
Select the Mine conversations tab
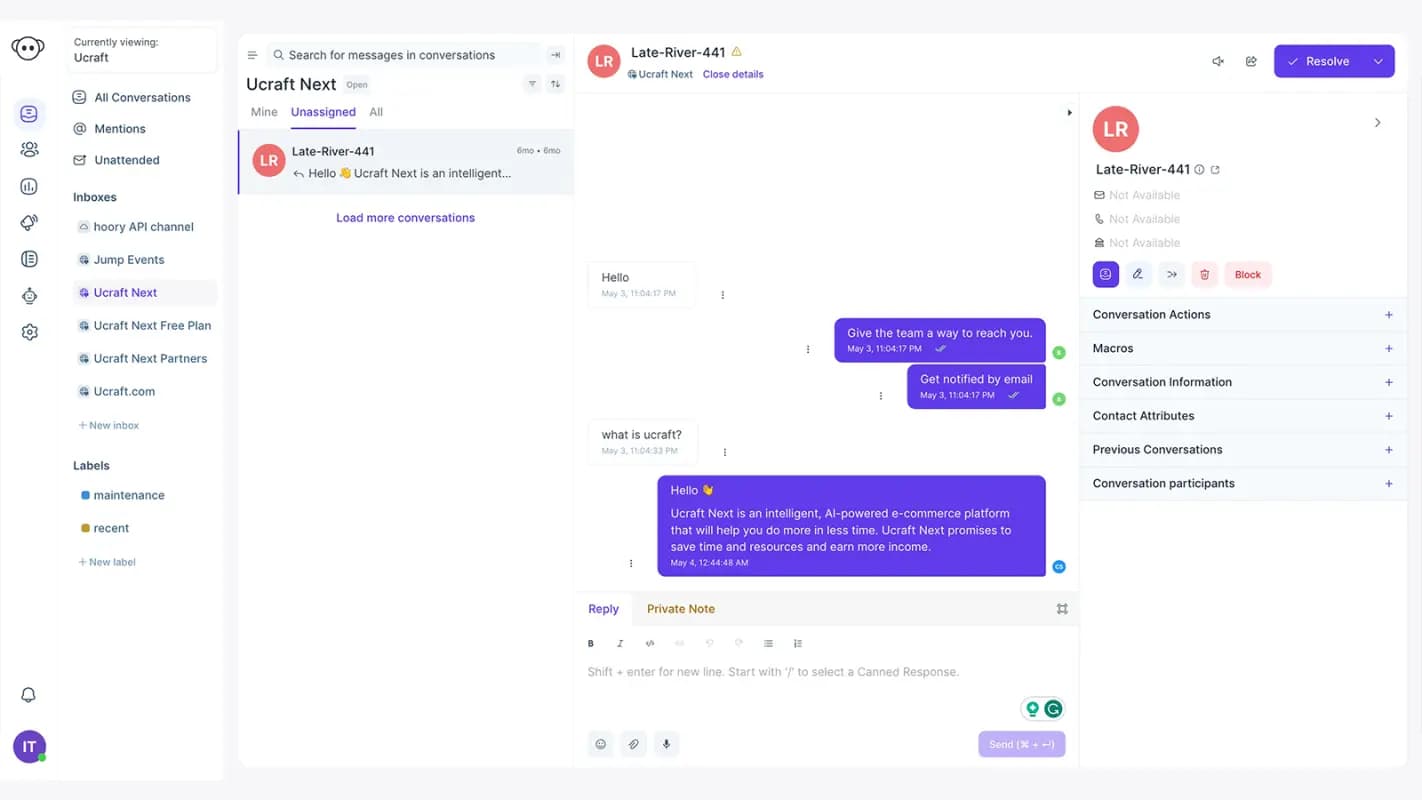[x=264, y=112]
